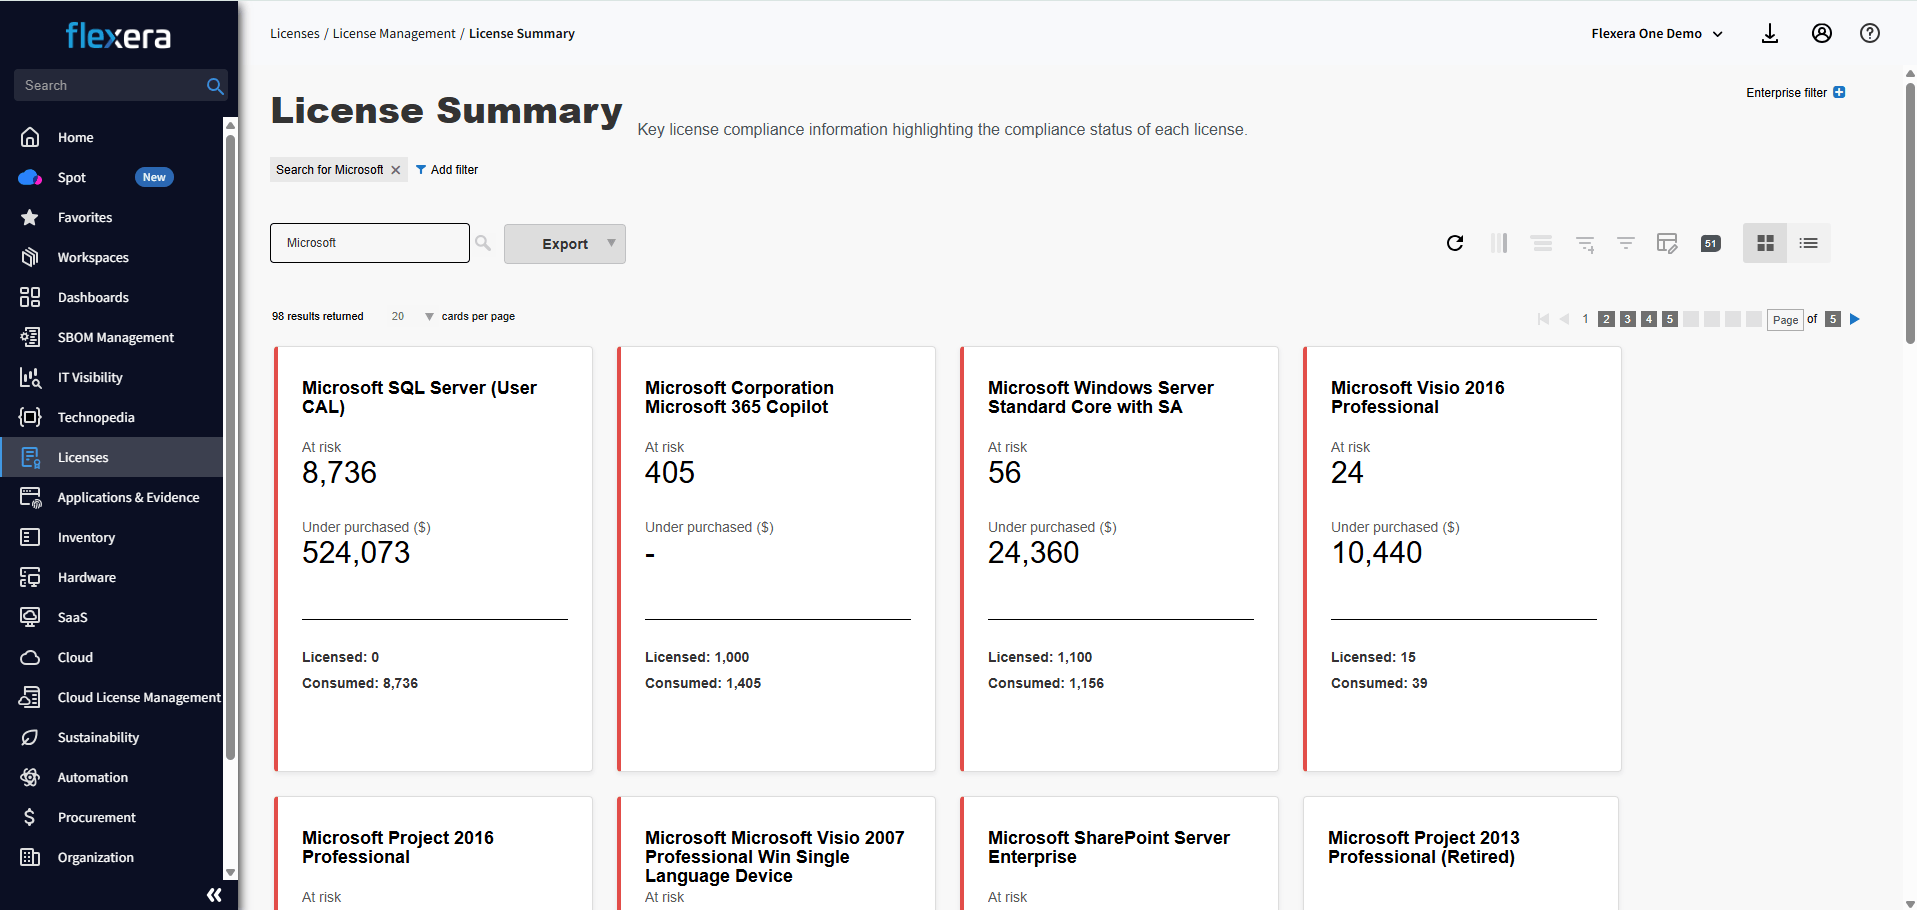Screen dimensions: 1917x910
Task: Click the column chooser icon
Action: point(1499,243)
